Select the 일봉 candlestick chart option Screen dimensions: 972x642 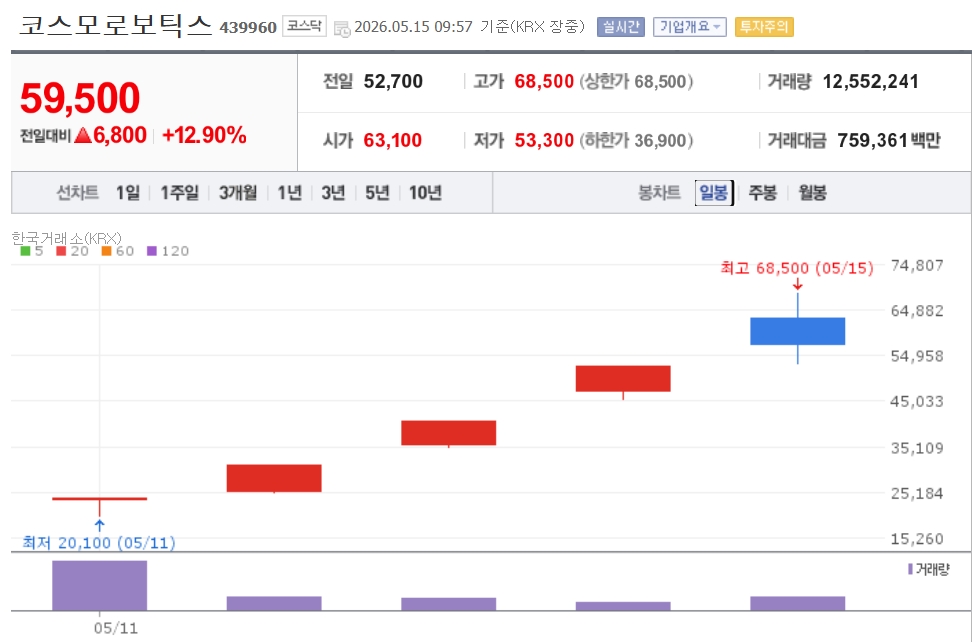714,193
